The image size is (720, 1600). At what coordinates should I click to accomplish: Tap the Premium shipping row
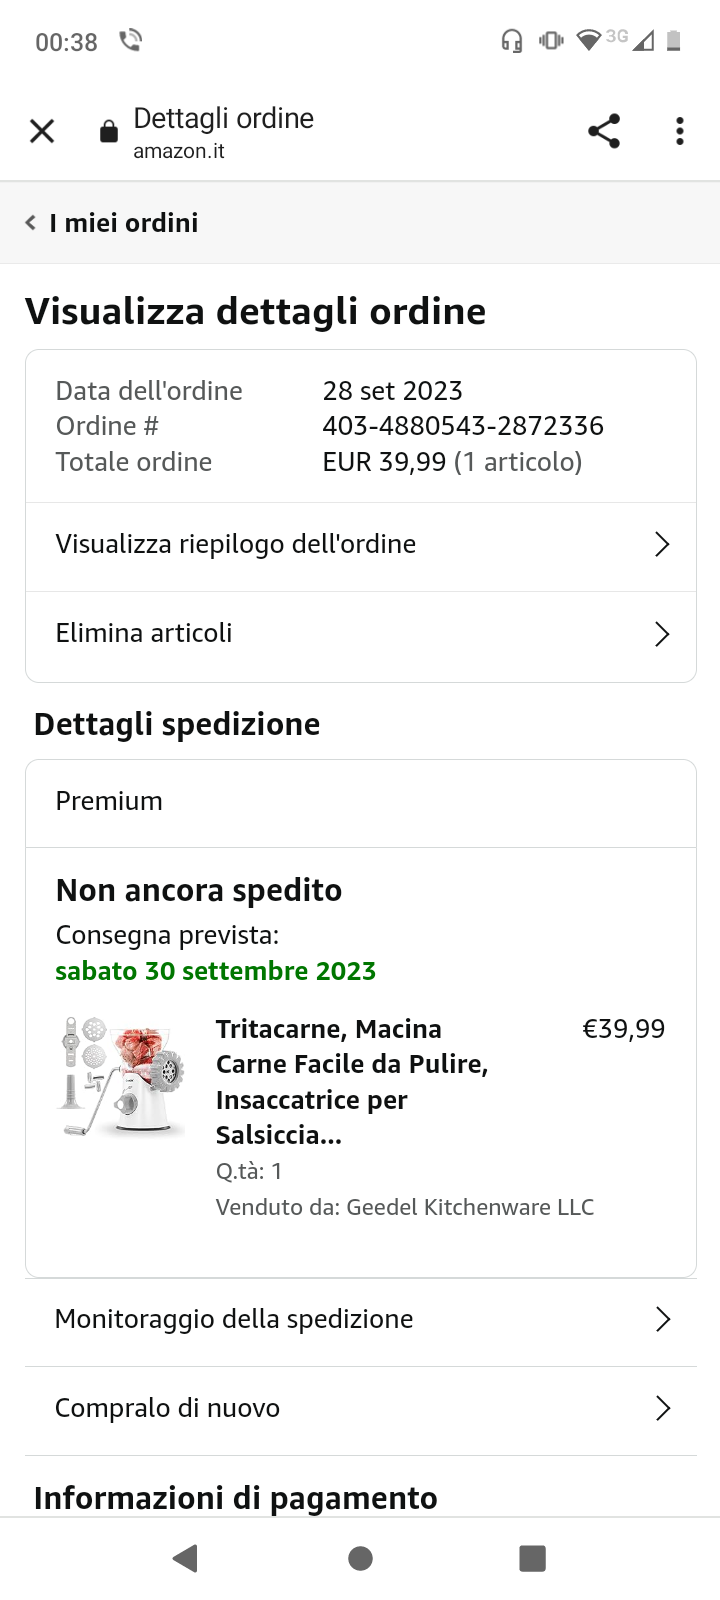pyautogui.click(x=360, y=802)
